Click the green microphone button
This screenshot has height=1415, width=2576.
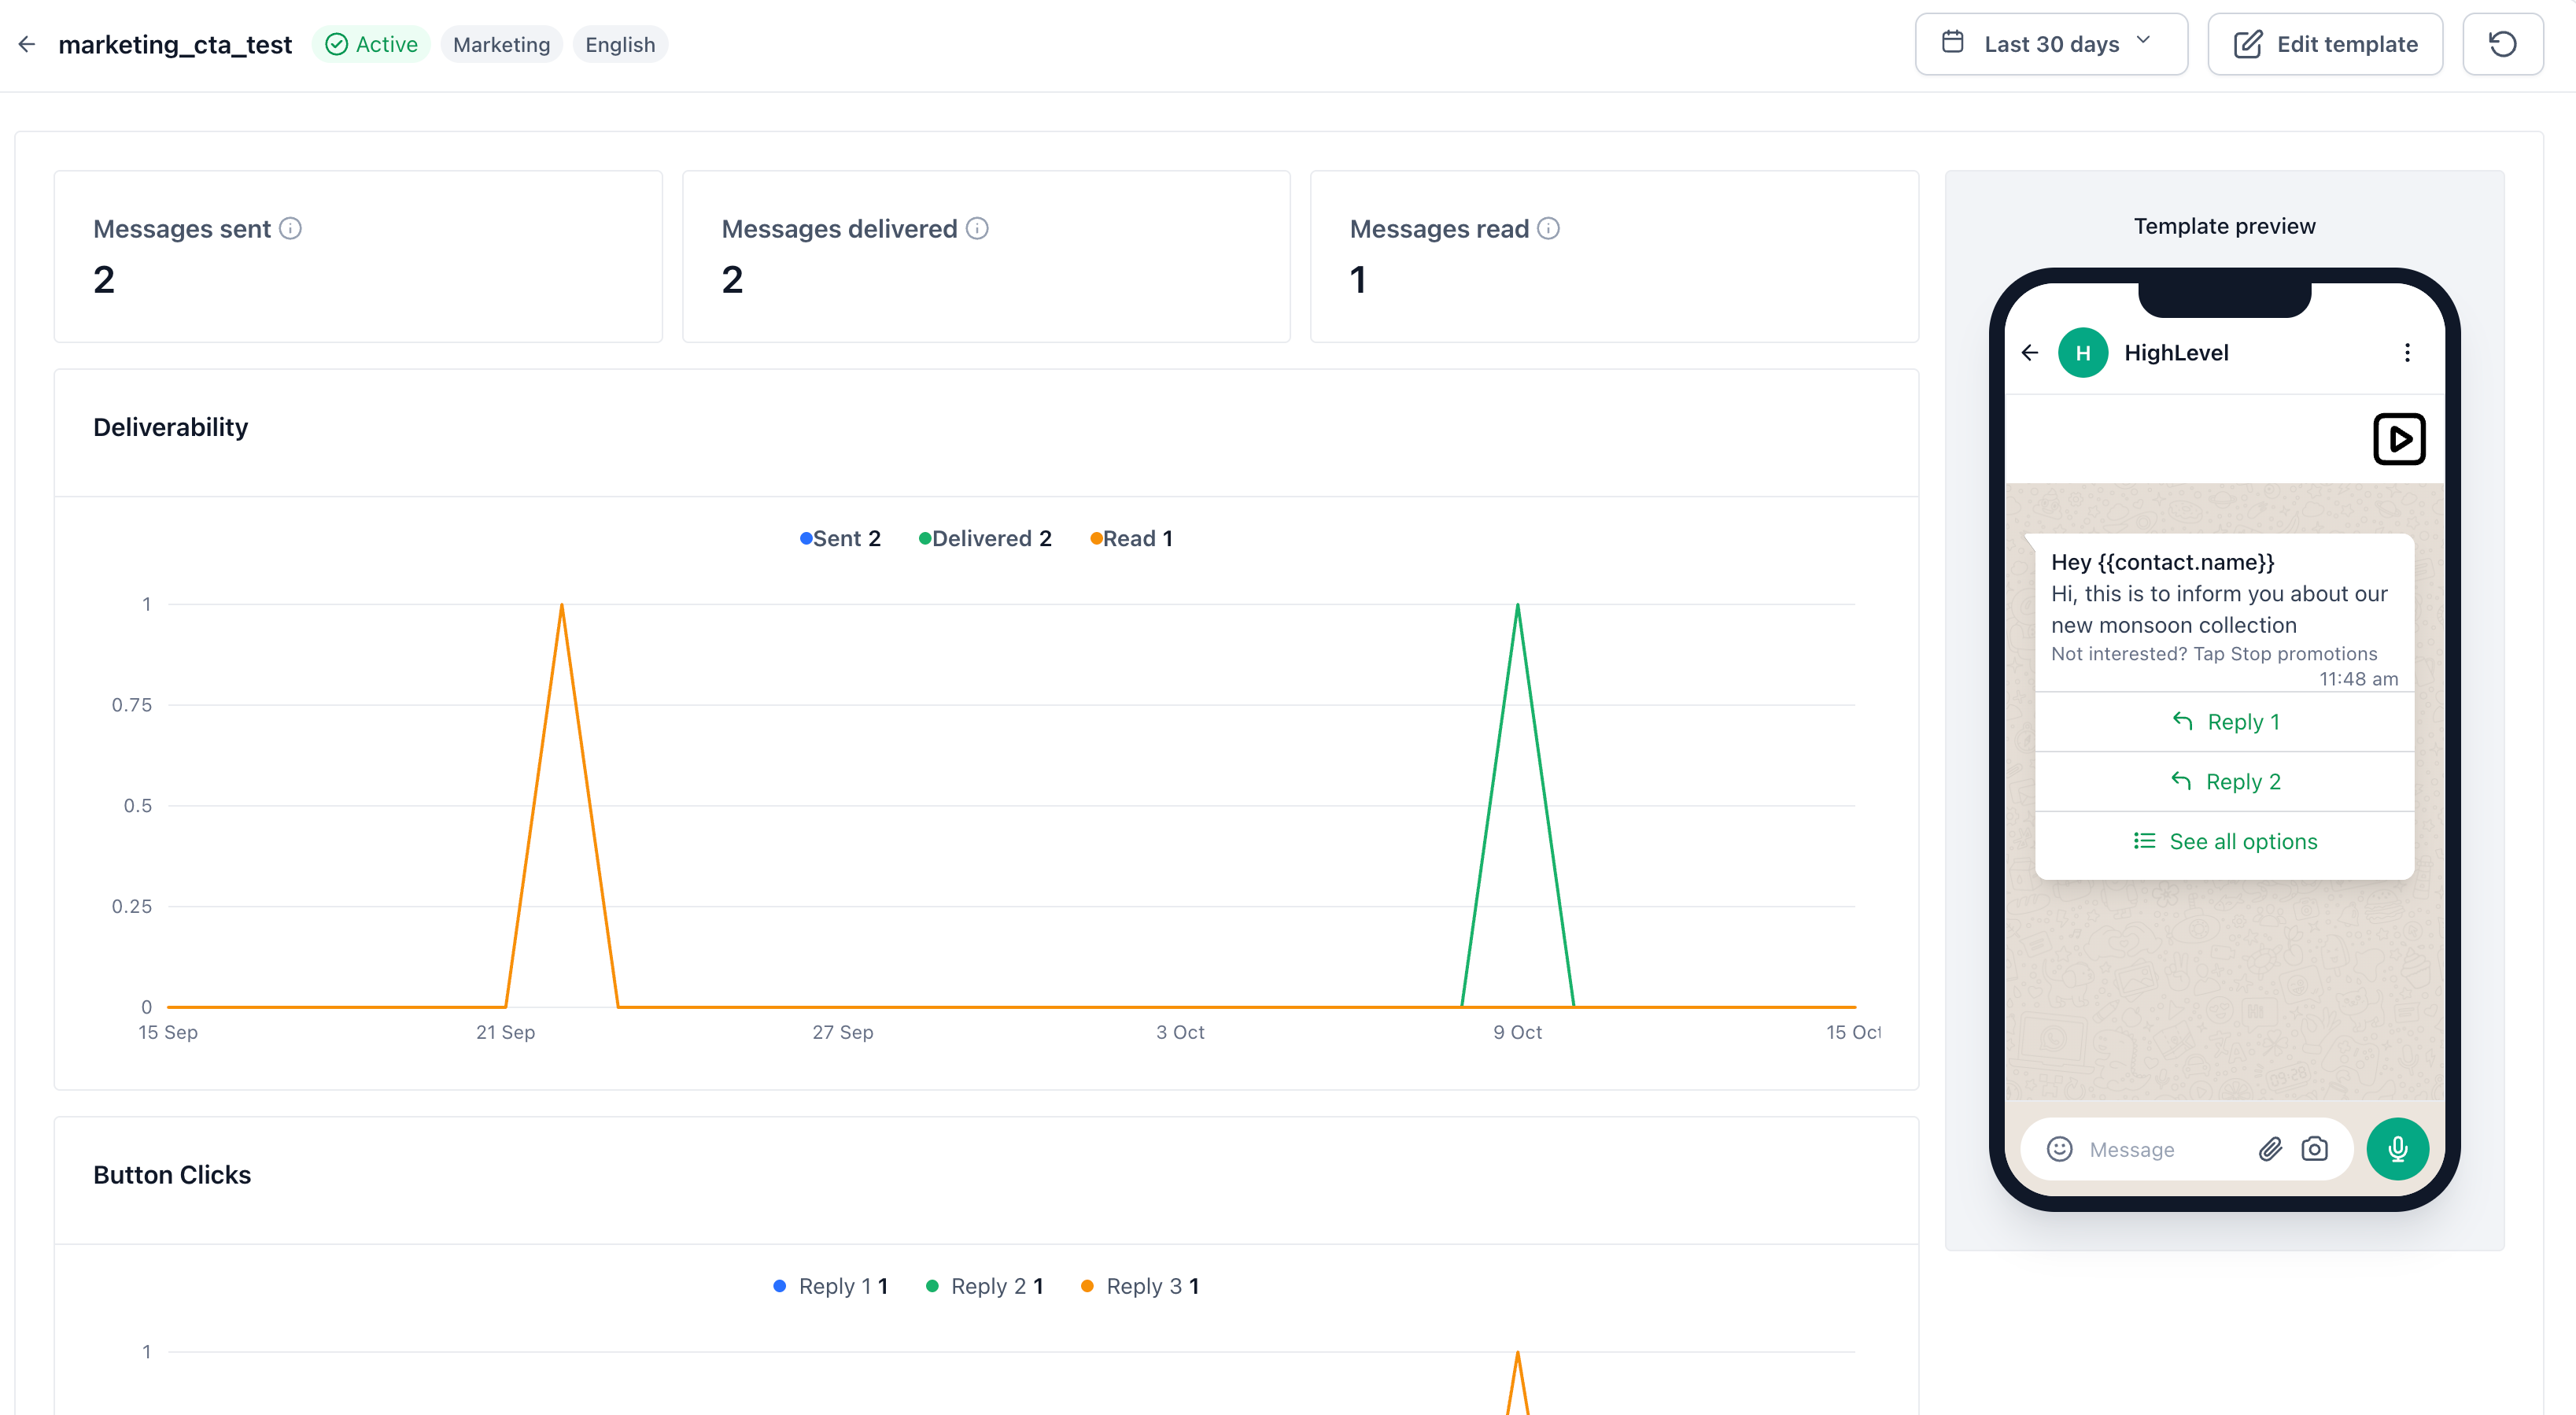click(x=2397, y=1149)
